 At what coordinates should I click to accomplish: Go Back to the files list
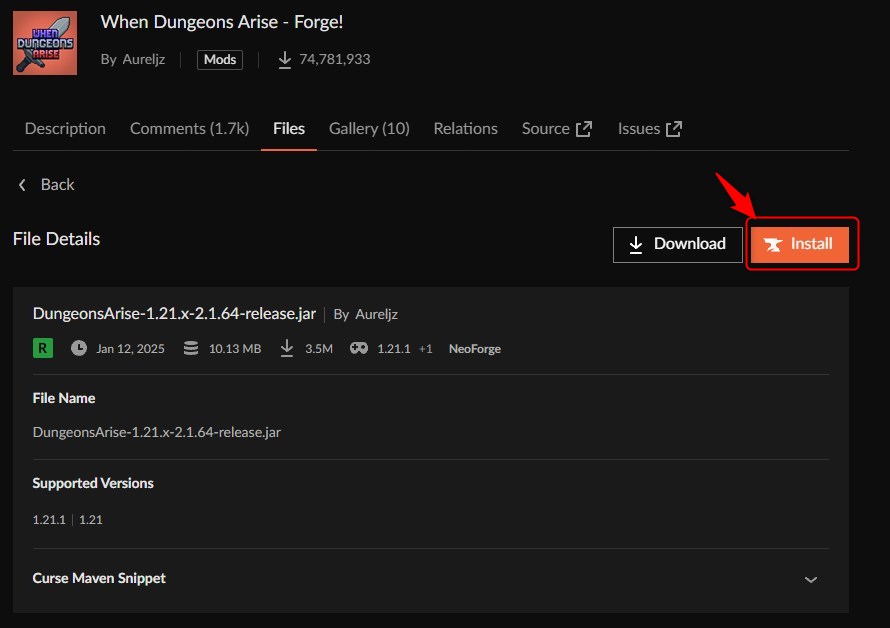(46, 185)
